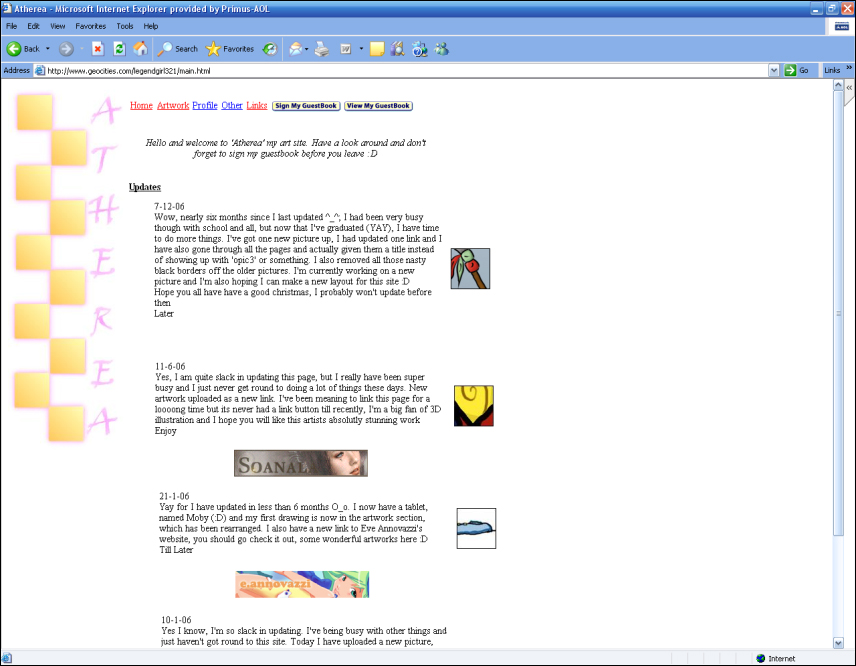Viewport: 856px width, 666px height.
Task: Open the Favorites menu in menu bar
Action: (x=91, y=26)
